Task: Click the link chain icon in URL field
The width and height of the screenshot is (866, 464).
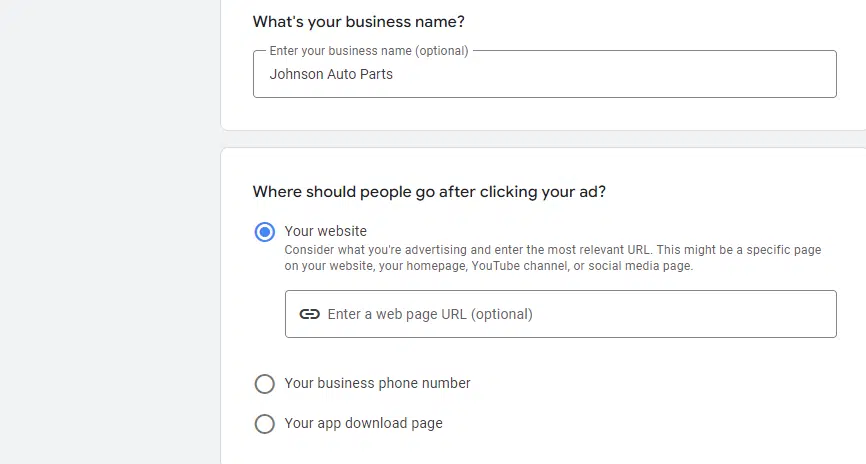Action: (x=310, y=314)
